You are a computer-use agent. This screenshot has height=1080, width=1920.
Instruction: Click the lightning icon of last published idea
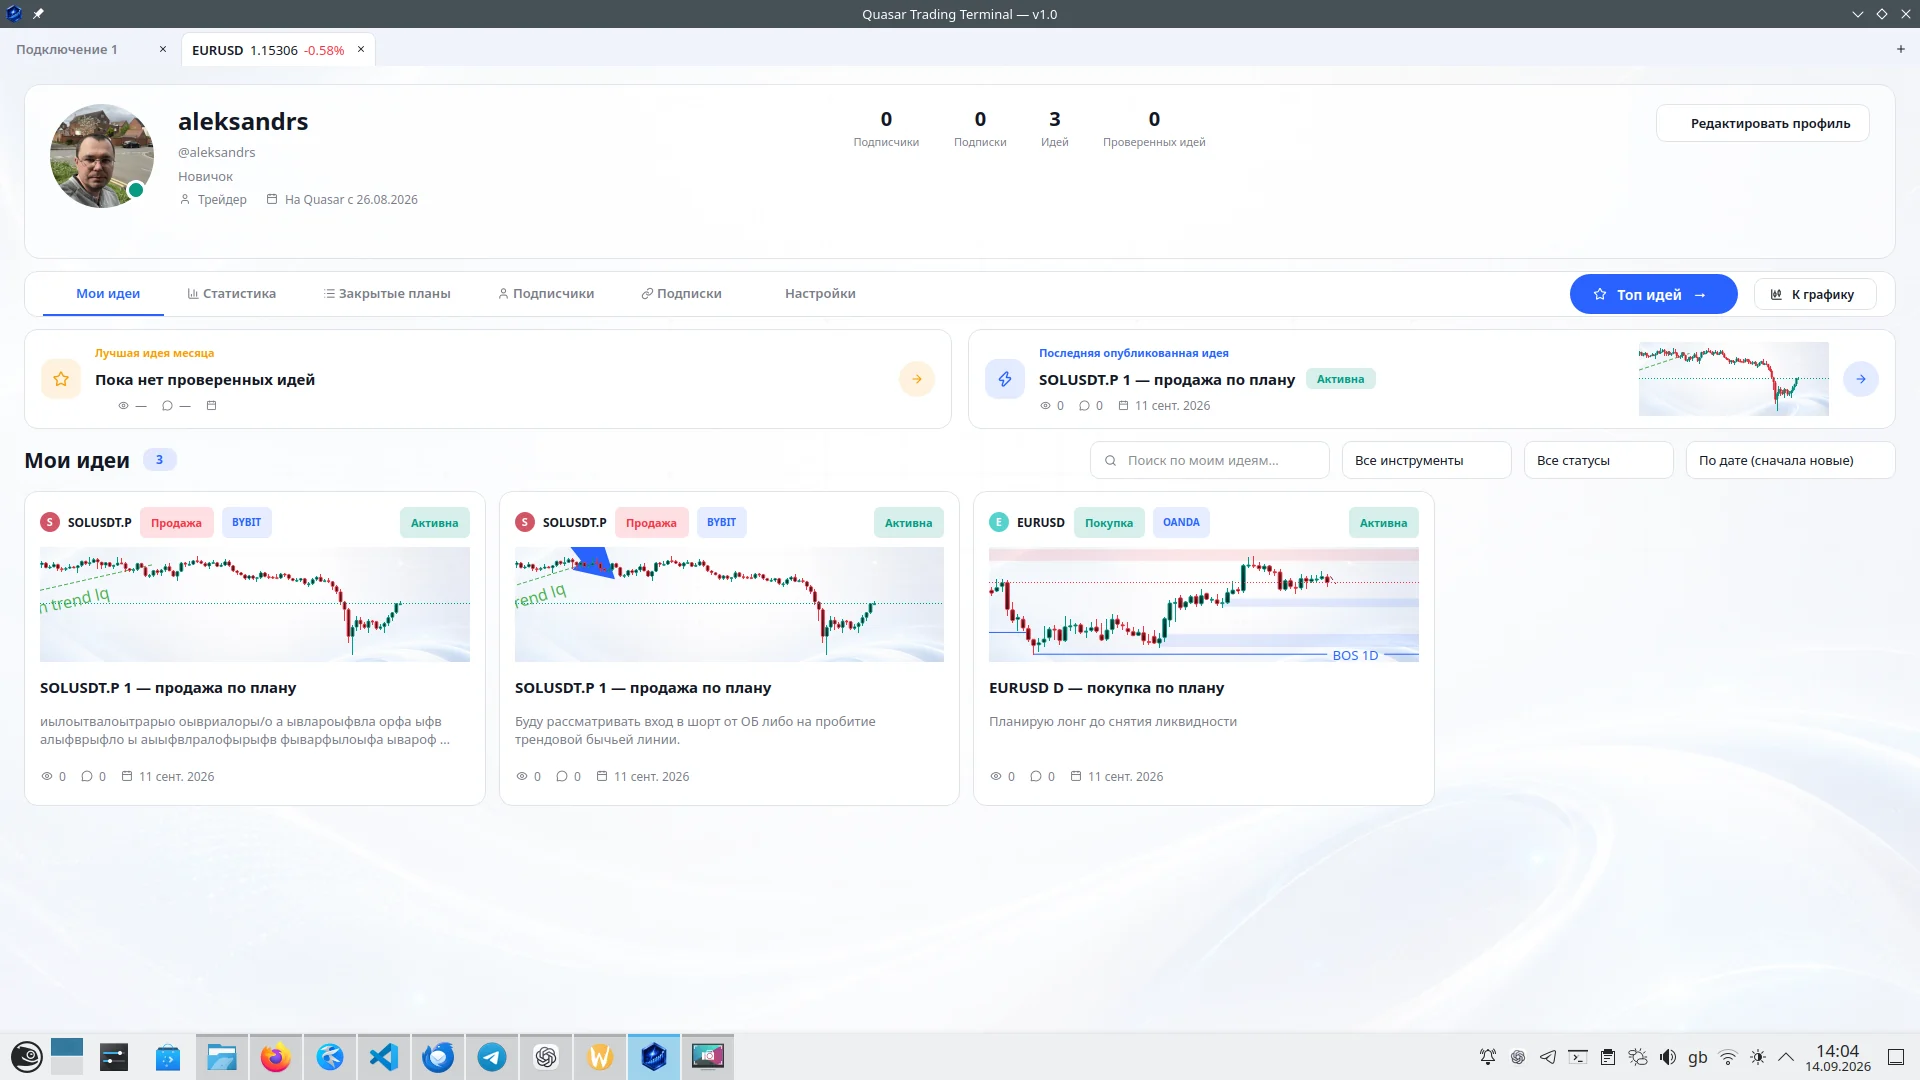1004,379
